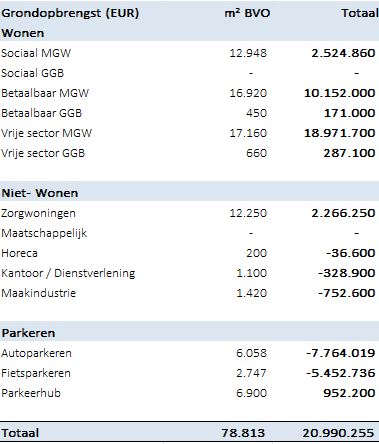The image size is (379, 444).
Task: Select the Zorgwoningen total 2.266.250
Action: [343, 213]
